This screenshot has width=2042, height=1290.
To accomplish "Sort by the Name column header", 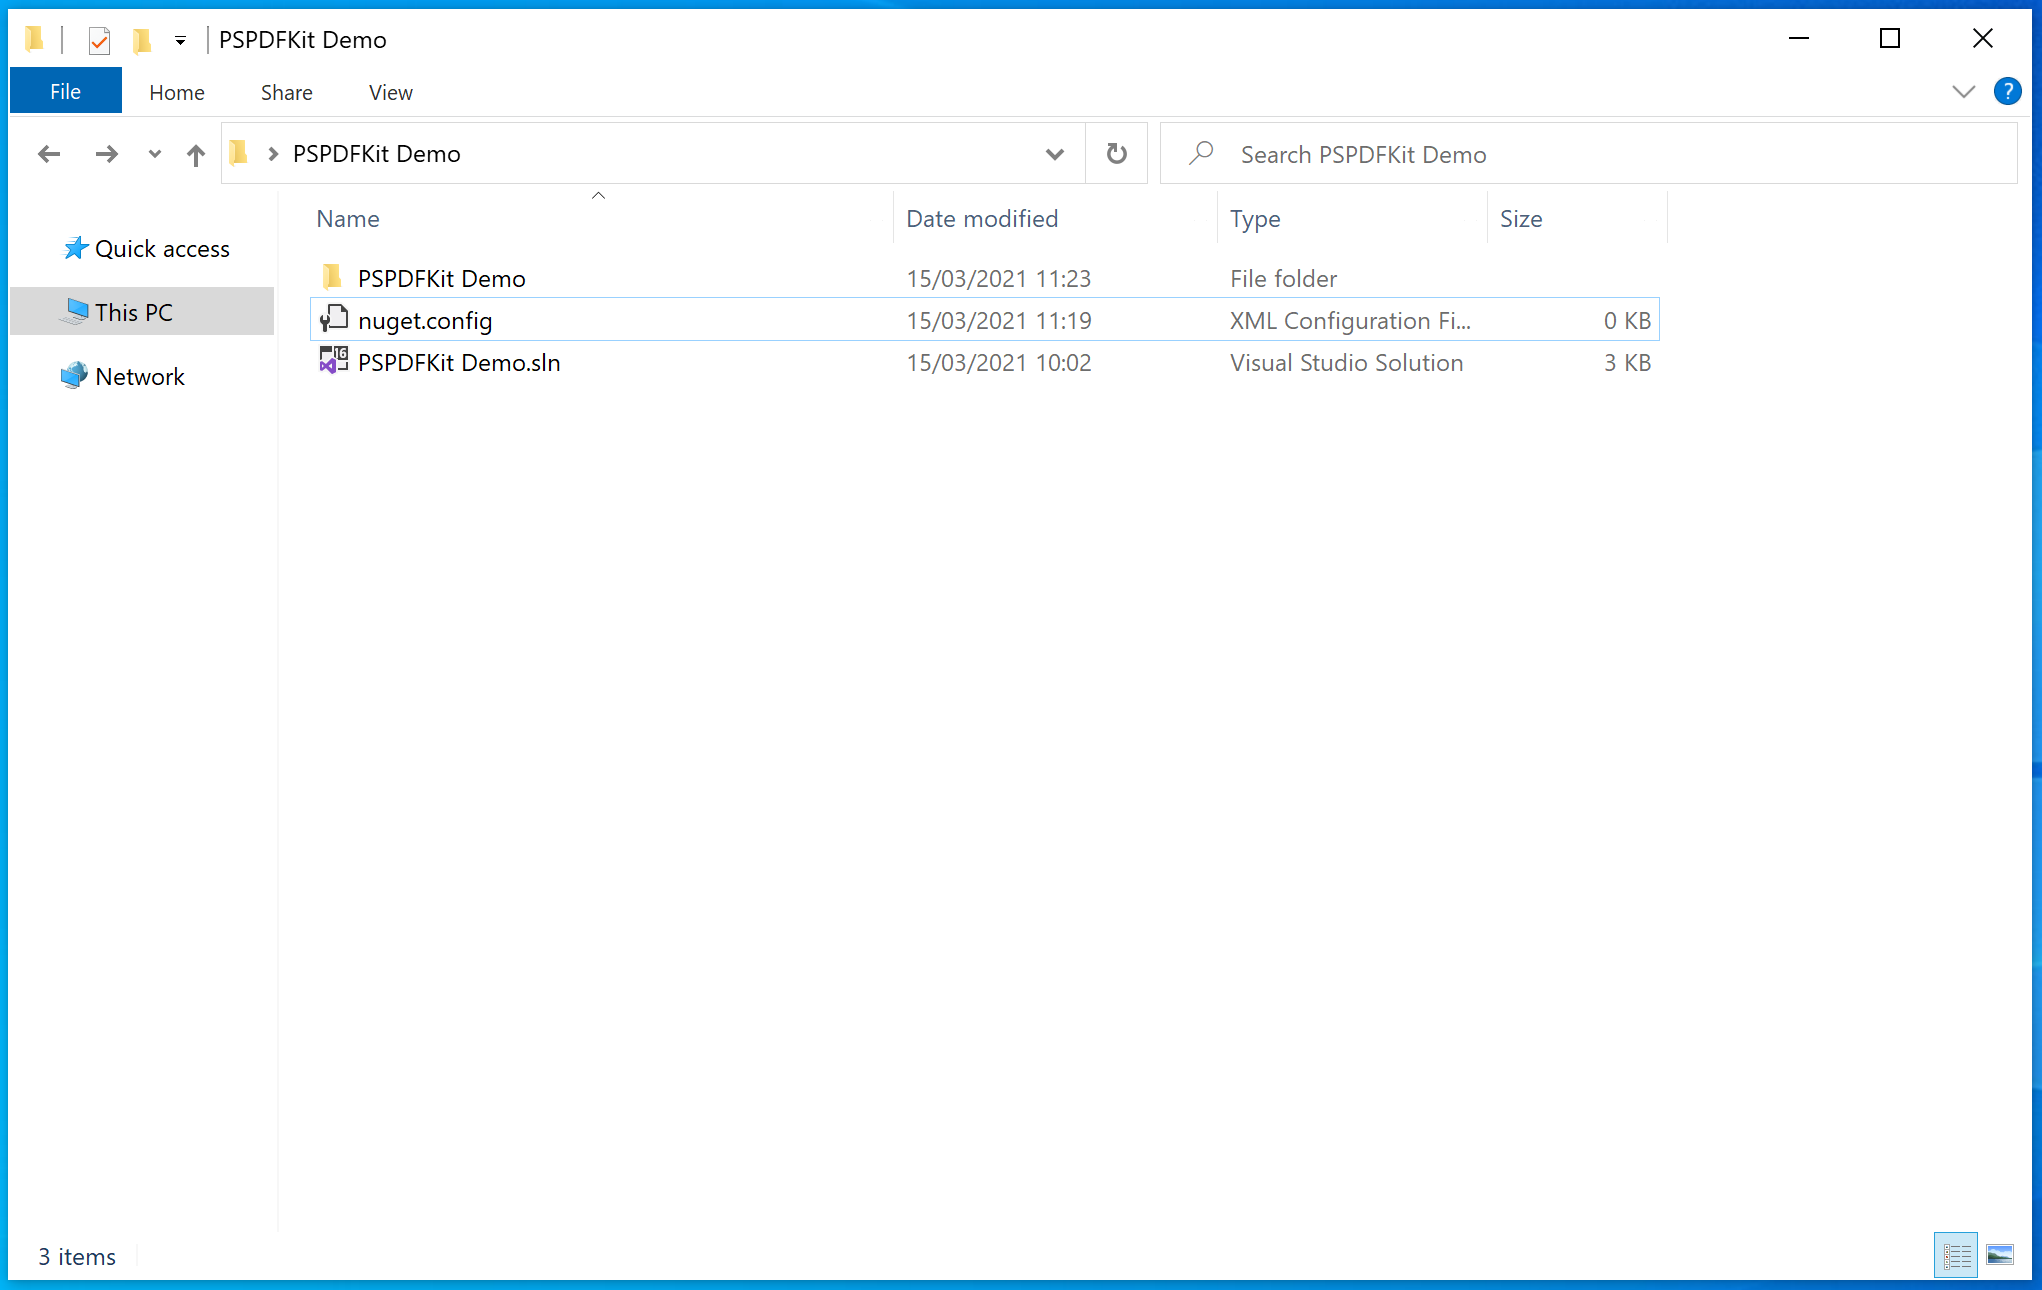I will [x=348, y=219].
